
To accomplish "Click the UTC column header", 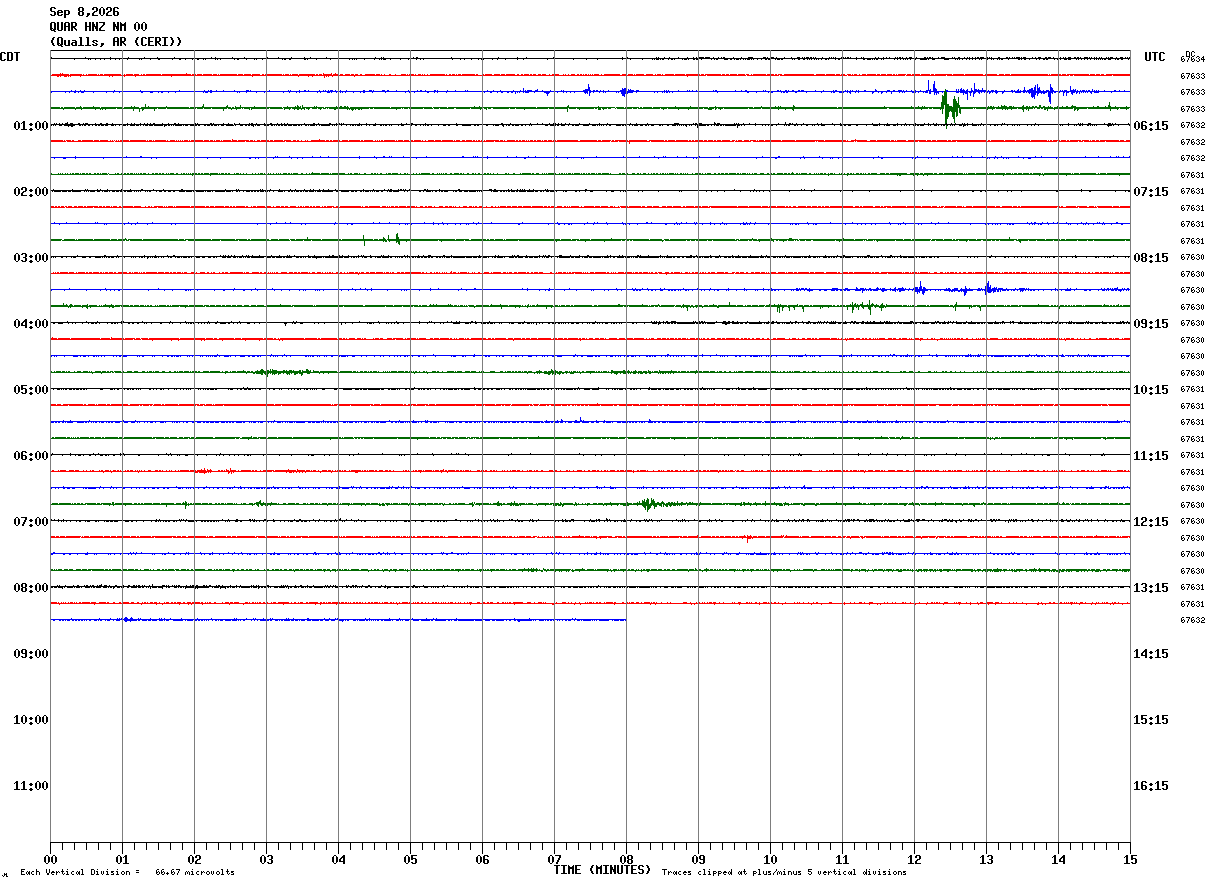I will click(x=1155, y=57).
